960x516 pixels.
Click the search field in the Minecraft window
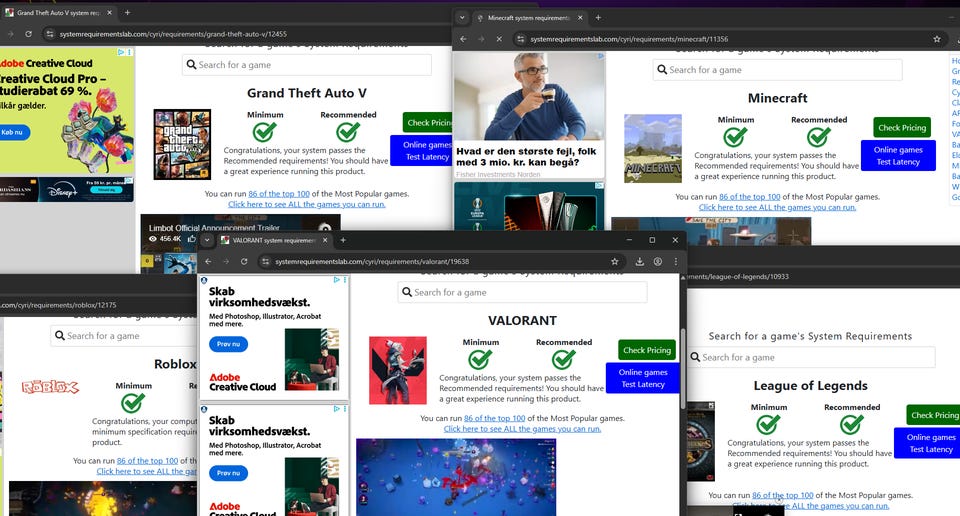pos(777,70)
